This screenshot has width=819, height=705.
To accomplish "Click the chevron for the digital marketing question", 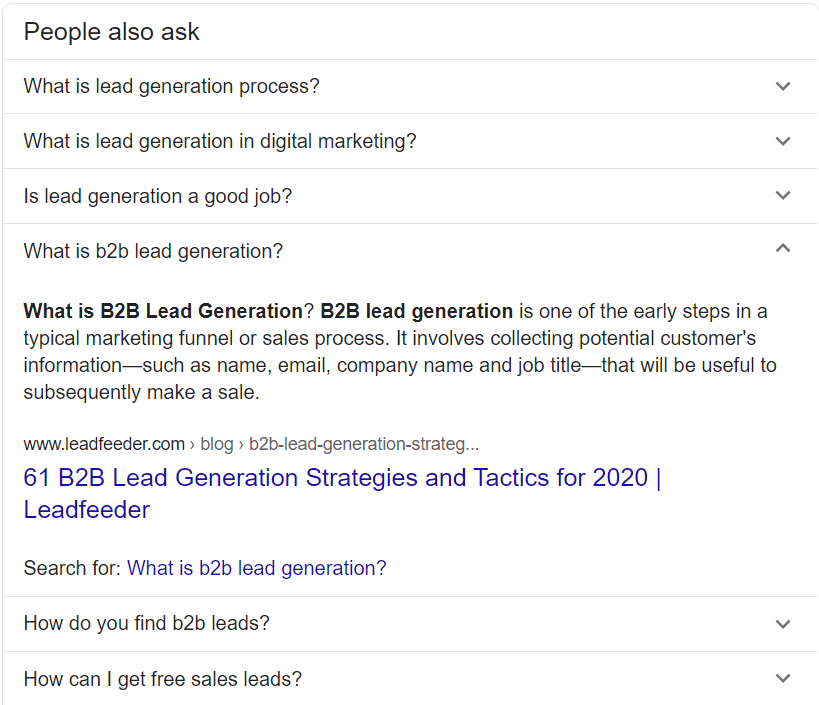I will (783, 141).
